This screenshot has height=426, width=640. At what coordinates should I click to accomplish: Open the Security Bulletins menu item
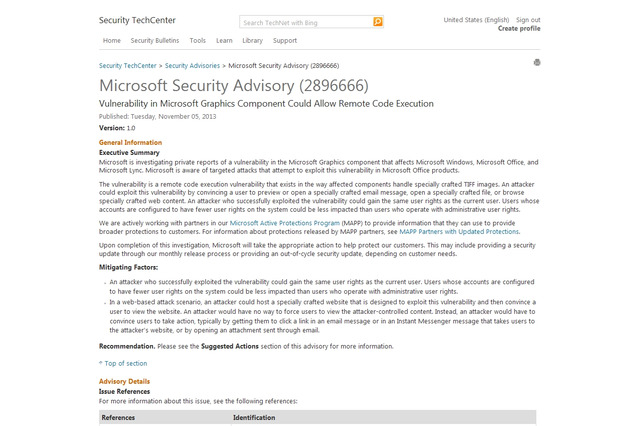[x=155, y=41]
